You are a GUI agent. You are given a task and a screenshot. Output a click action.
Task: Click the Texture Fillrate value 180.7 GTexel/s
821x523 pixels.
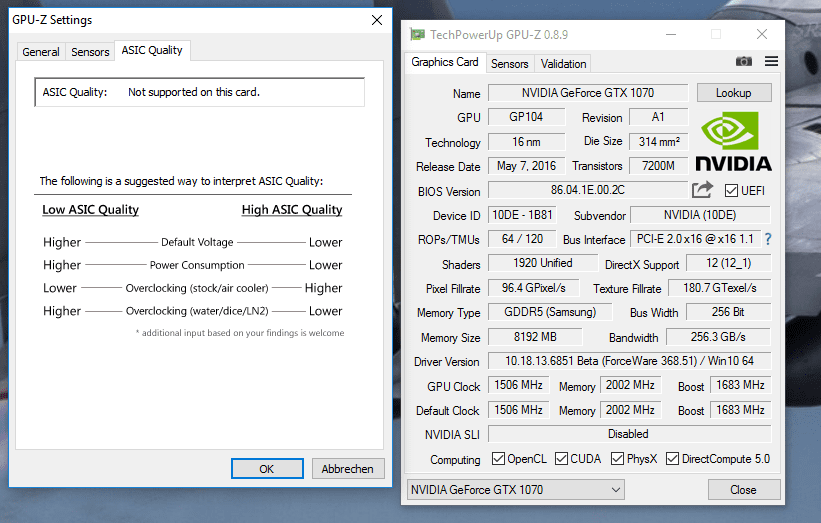pyautogui.click(x=719, y=288)
